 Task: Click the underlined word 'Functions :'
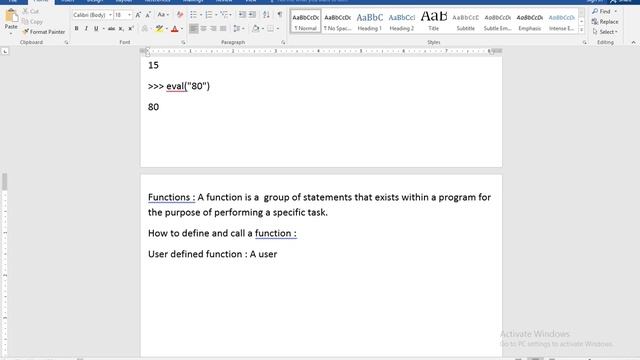click(x=171, y=197)
